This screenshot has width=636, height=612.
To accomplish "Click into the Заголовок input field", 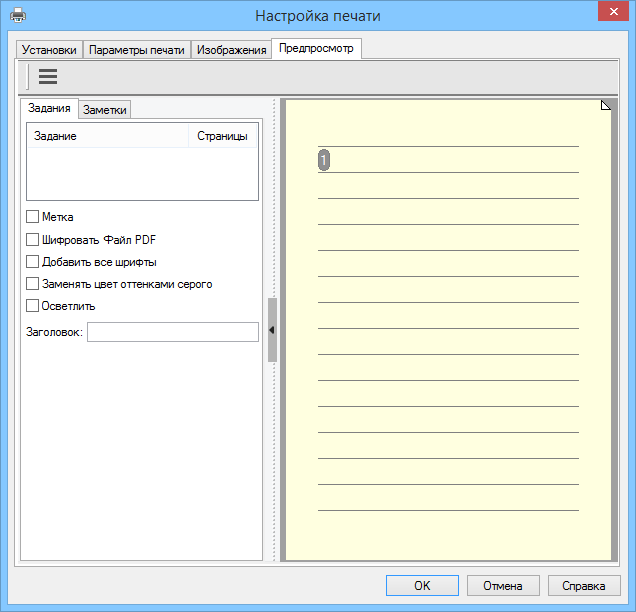I will [173, 332].
